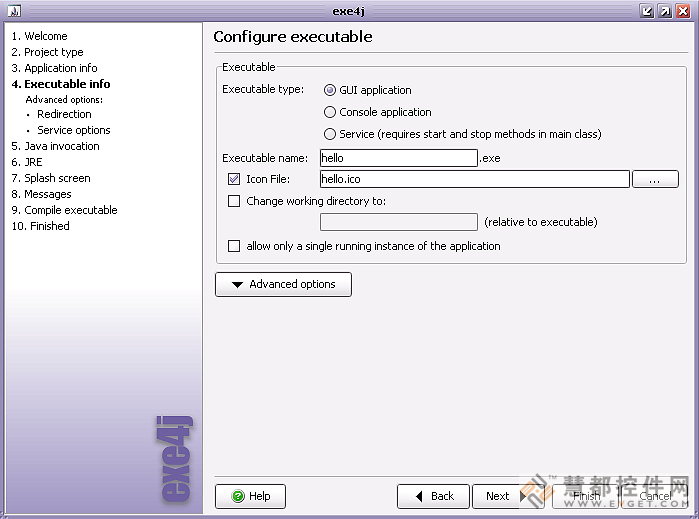The image size is (699, 519).
Task: Jump to step 5 Java invocation
Action: (55, 146)
